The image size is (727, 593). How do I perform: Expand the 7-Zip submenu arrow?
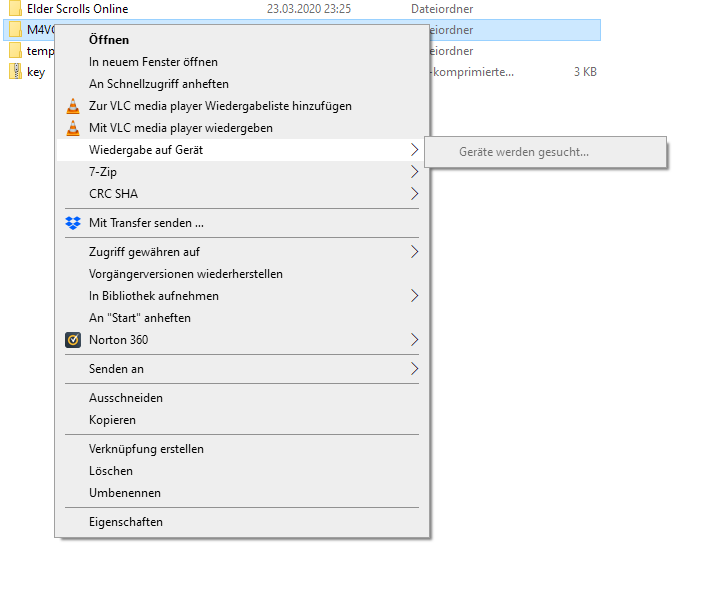pos(415,172)
